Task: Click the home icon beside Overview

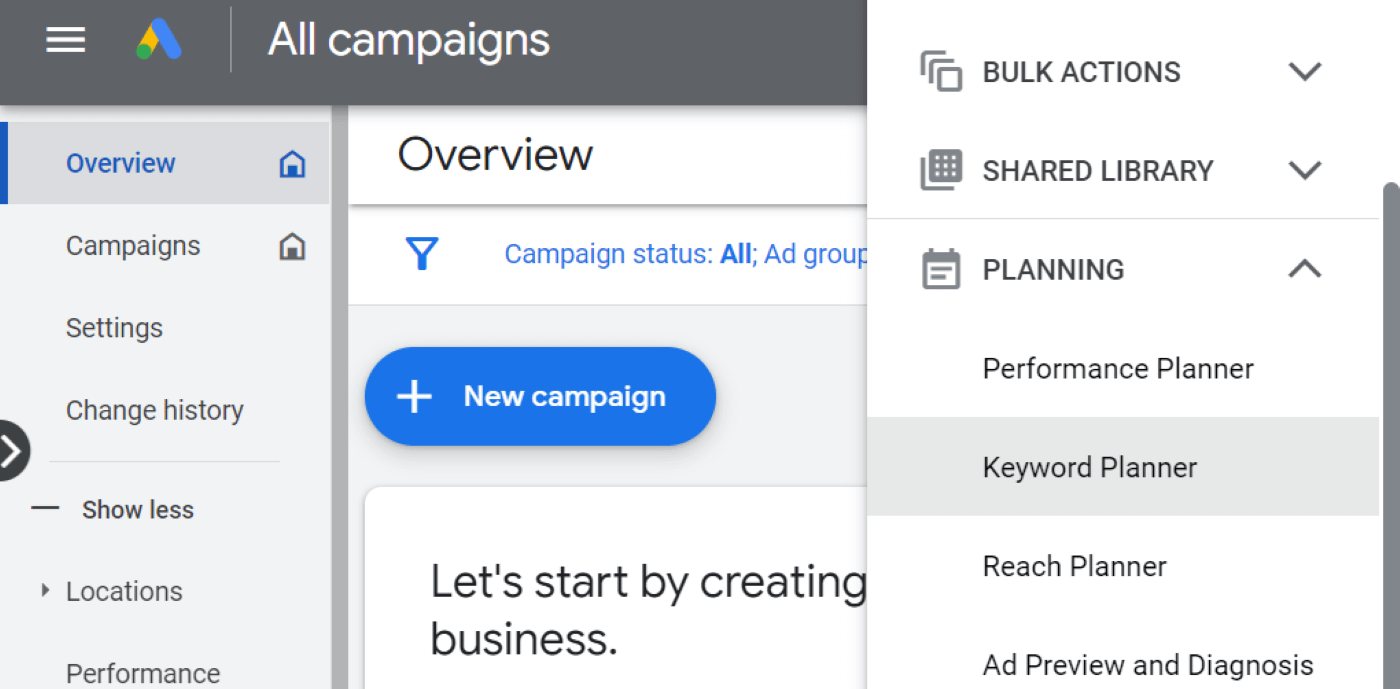Action: pos(291,162)
